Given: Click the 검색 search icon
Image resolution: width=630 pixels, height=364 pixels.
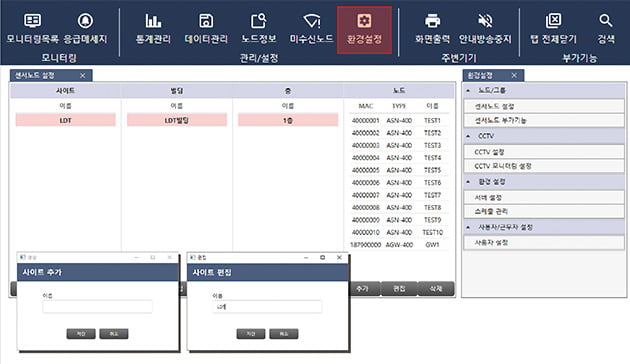Looking at the screenshot, I should (x=606, y=29).
